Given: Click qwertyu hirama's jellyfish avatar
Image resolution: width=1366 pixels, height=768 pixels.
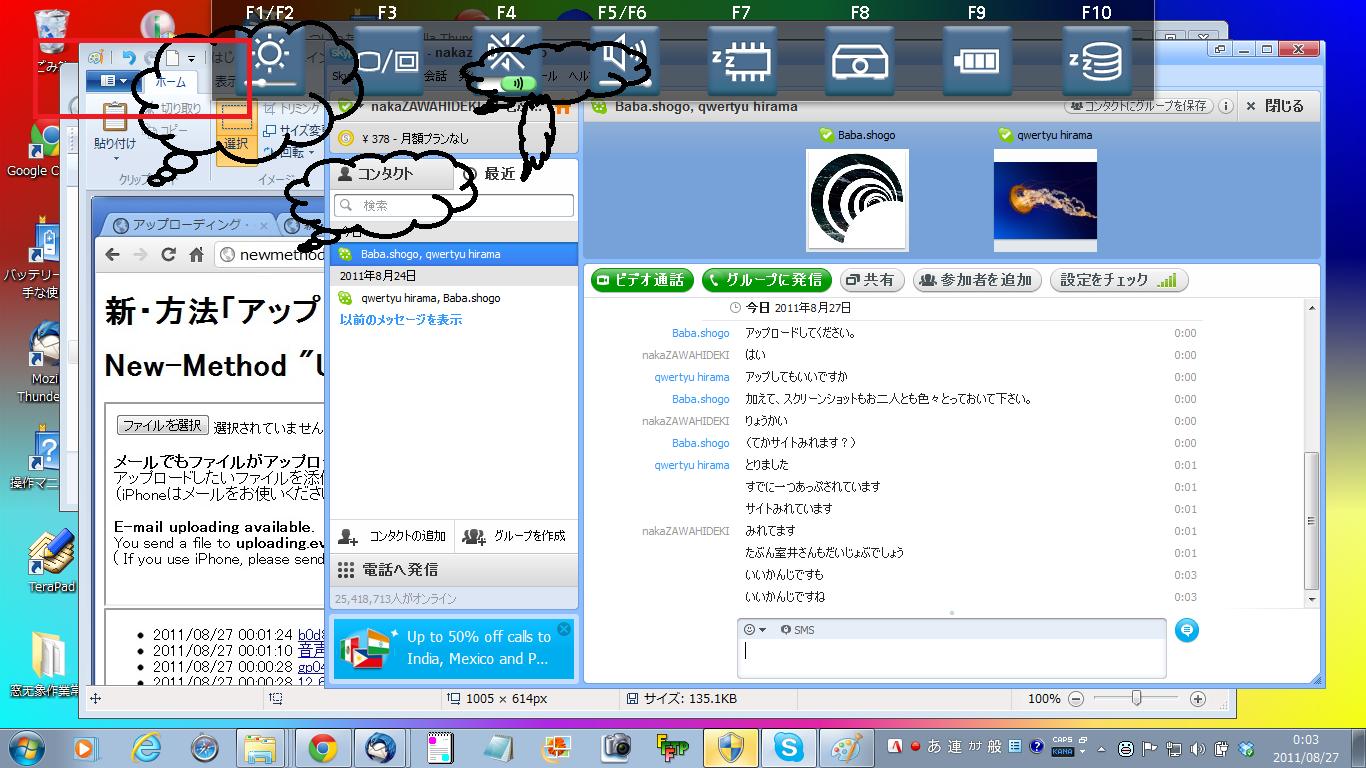Looking at the screenshot, I should tap(1045, 200).
